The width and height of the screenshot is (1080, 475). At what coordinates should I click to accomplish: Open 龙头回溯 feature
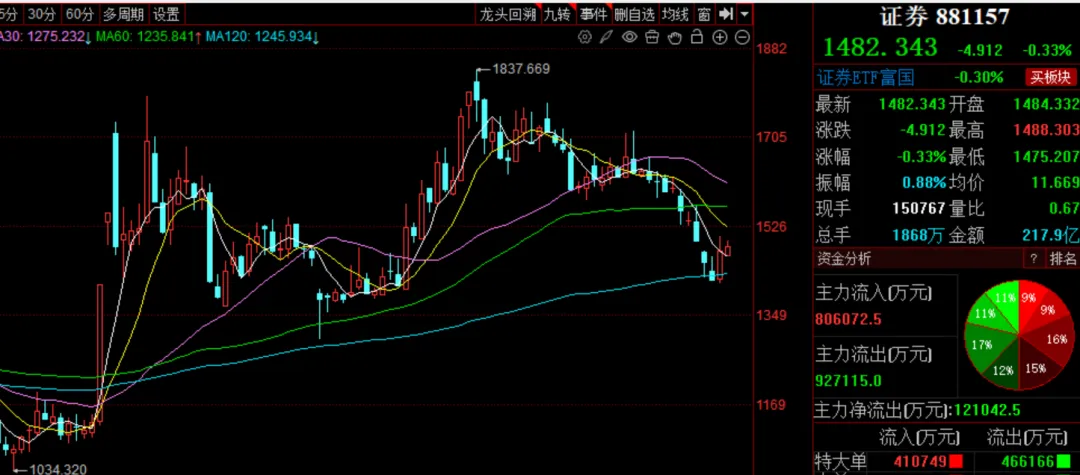(507, 14)
